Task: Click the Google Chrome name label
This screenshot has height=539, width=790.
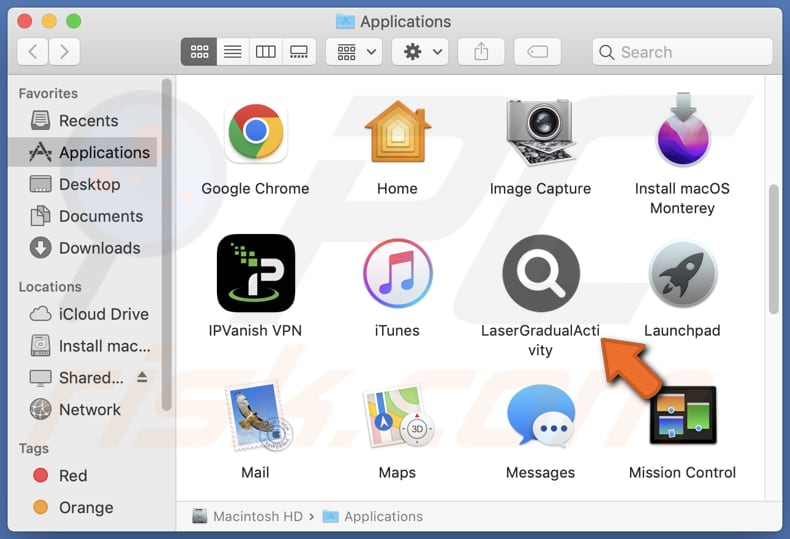Action: (x=255, y=188)
